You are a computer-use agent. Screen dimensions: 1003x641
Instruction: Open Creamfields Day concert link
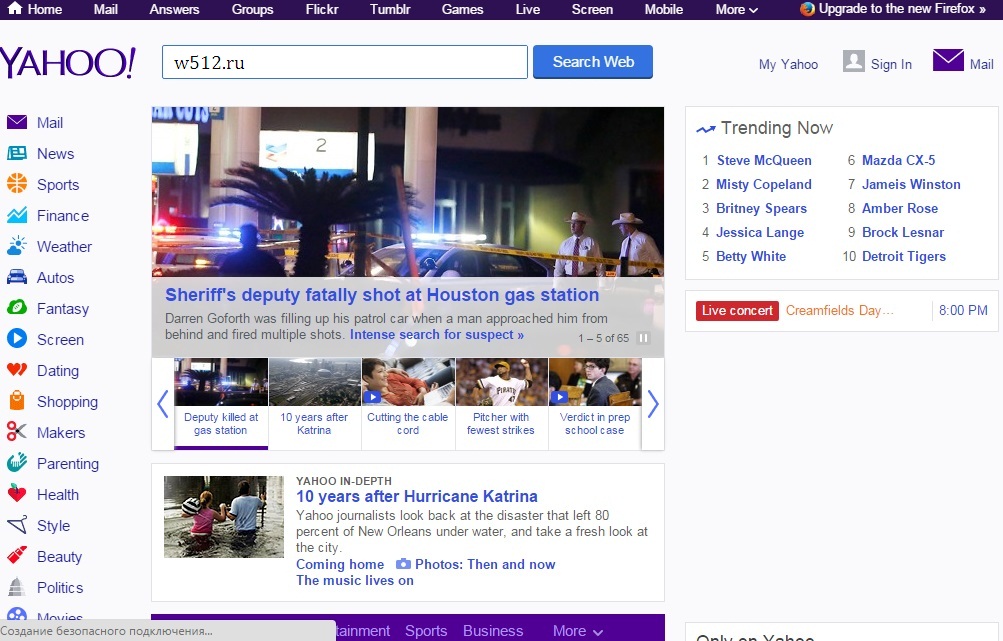click(839, 310)
